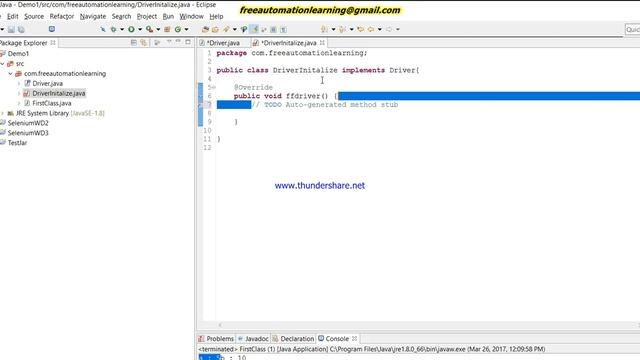Expand the Driver.java tree node
The image size is (640, 360).
coord(19,83)
